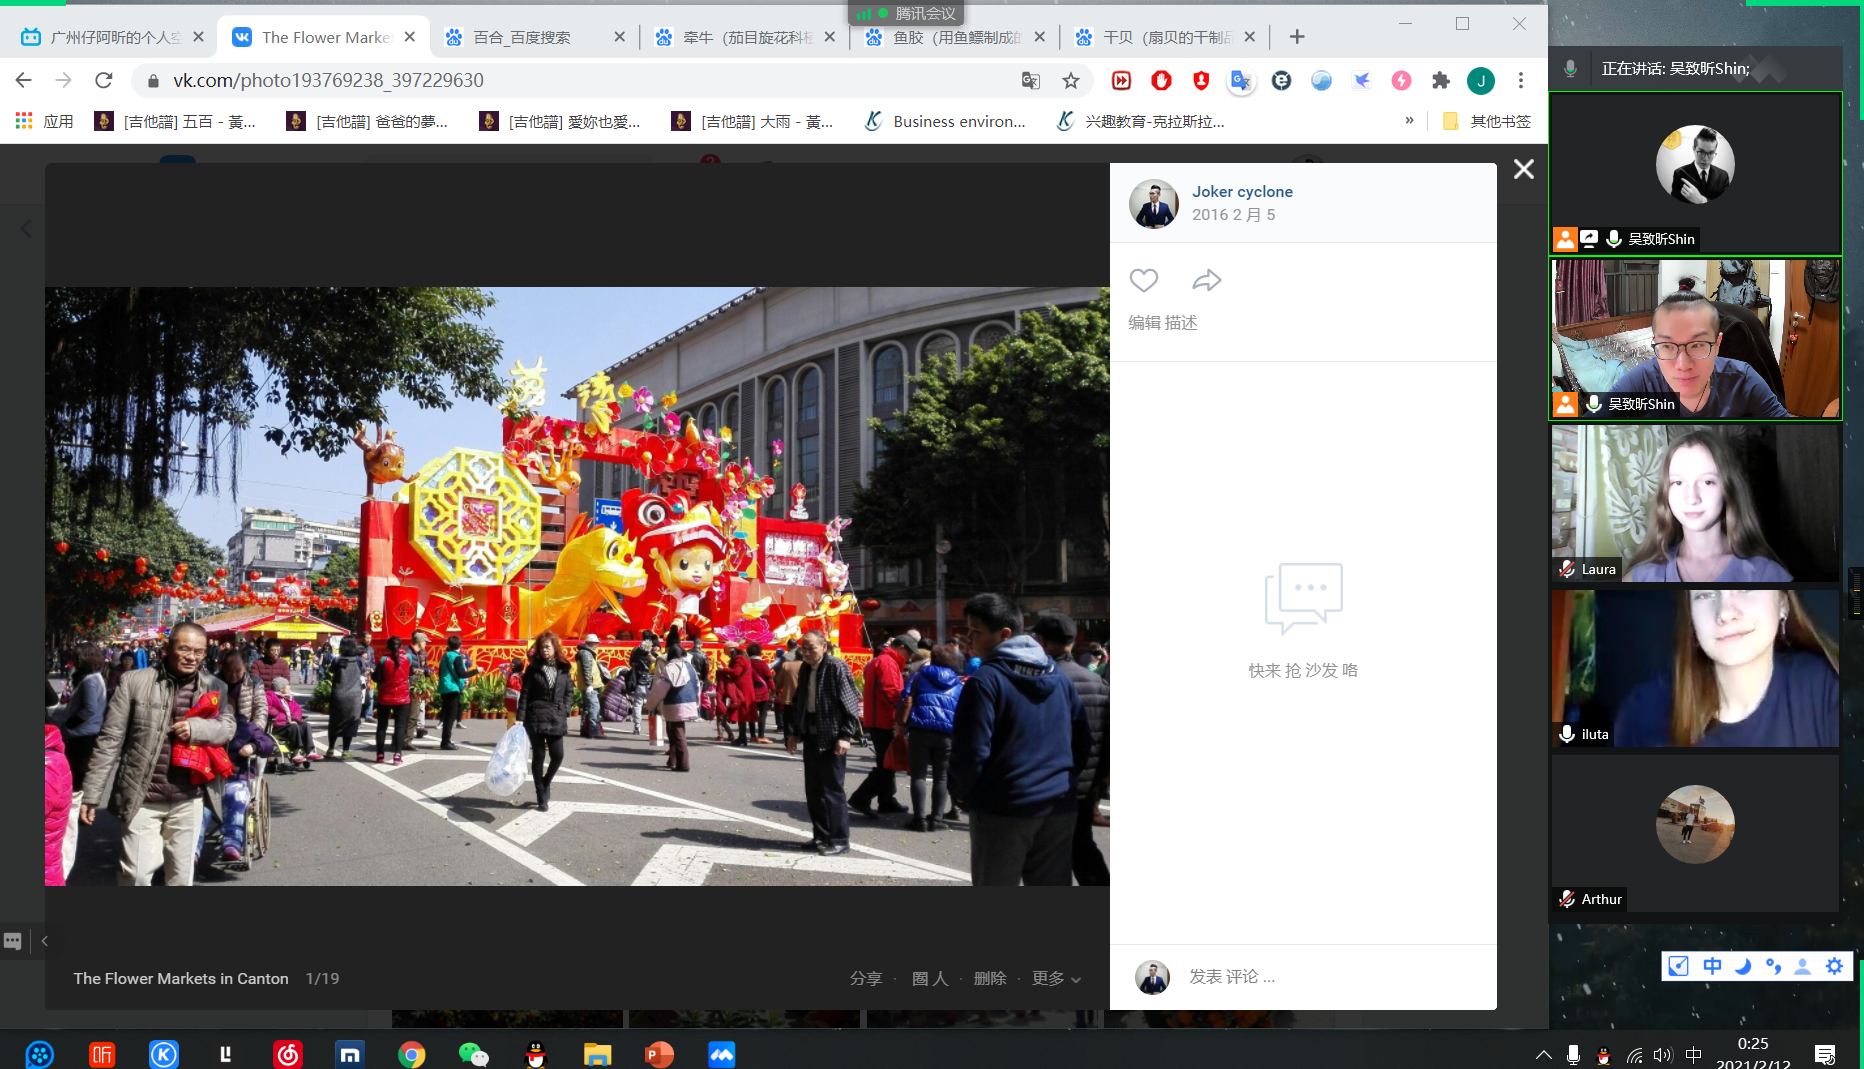Toggle microphone next to speaking indicator
The image size is (1864, 1069).
tap(1570, 69)
